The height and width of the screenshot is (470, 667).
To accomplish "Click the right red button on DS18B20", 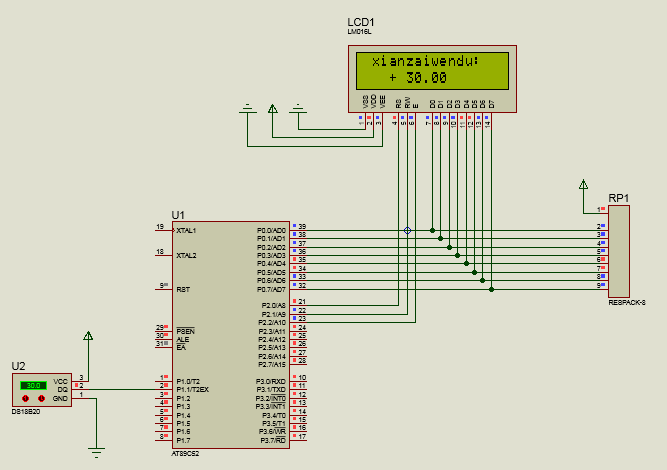I will 40,398.
